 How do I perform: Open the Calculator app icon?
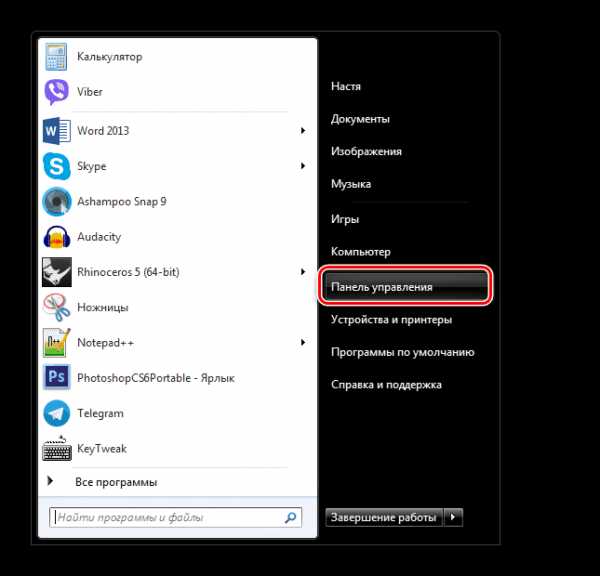click(56, 57)
